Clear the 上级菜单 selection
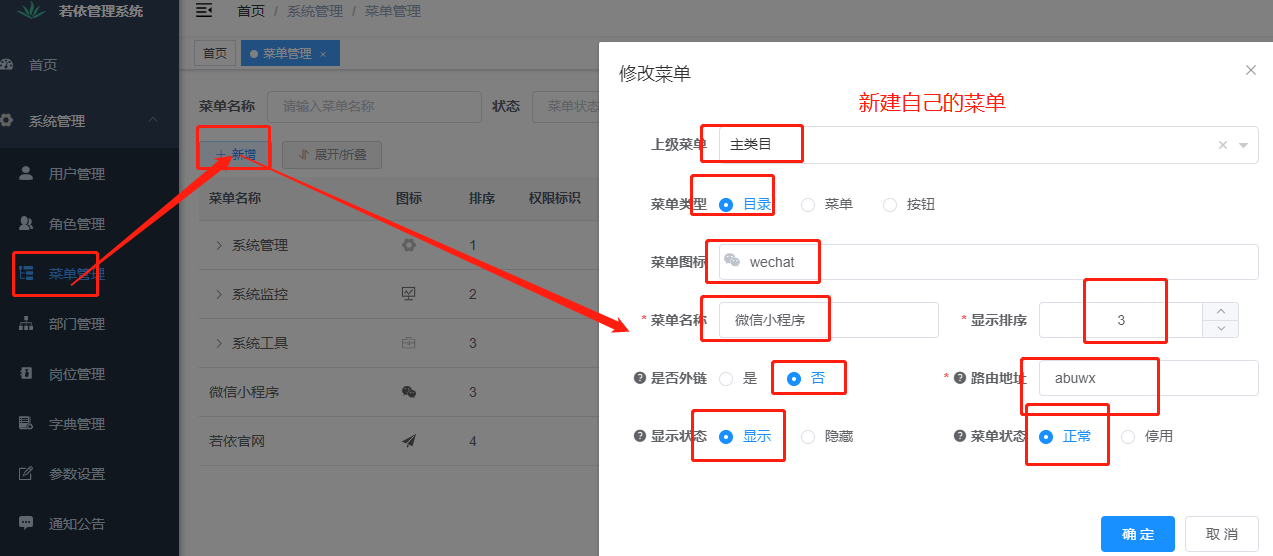Image resolution: width=1273 pixels, height=556 pixels. 1222,145
